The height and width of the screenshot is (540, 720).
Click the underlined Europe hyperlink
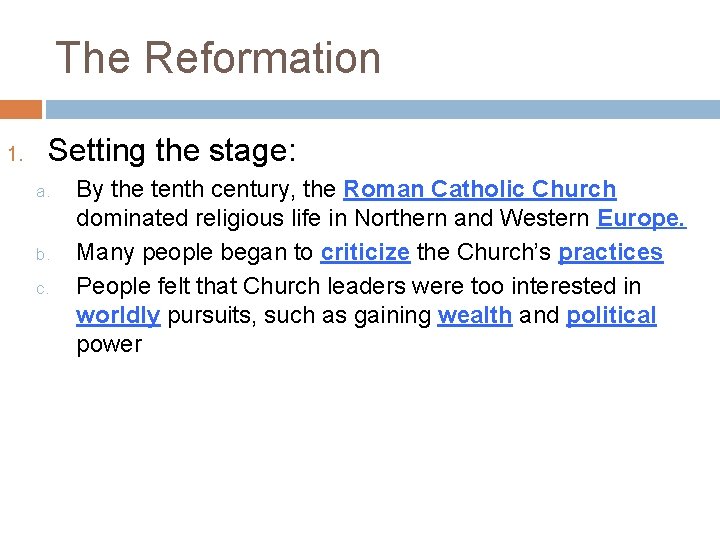(641, 218)
